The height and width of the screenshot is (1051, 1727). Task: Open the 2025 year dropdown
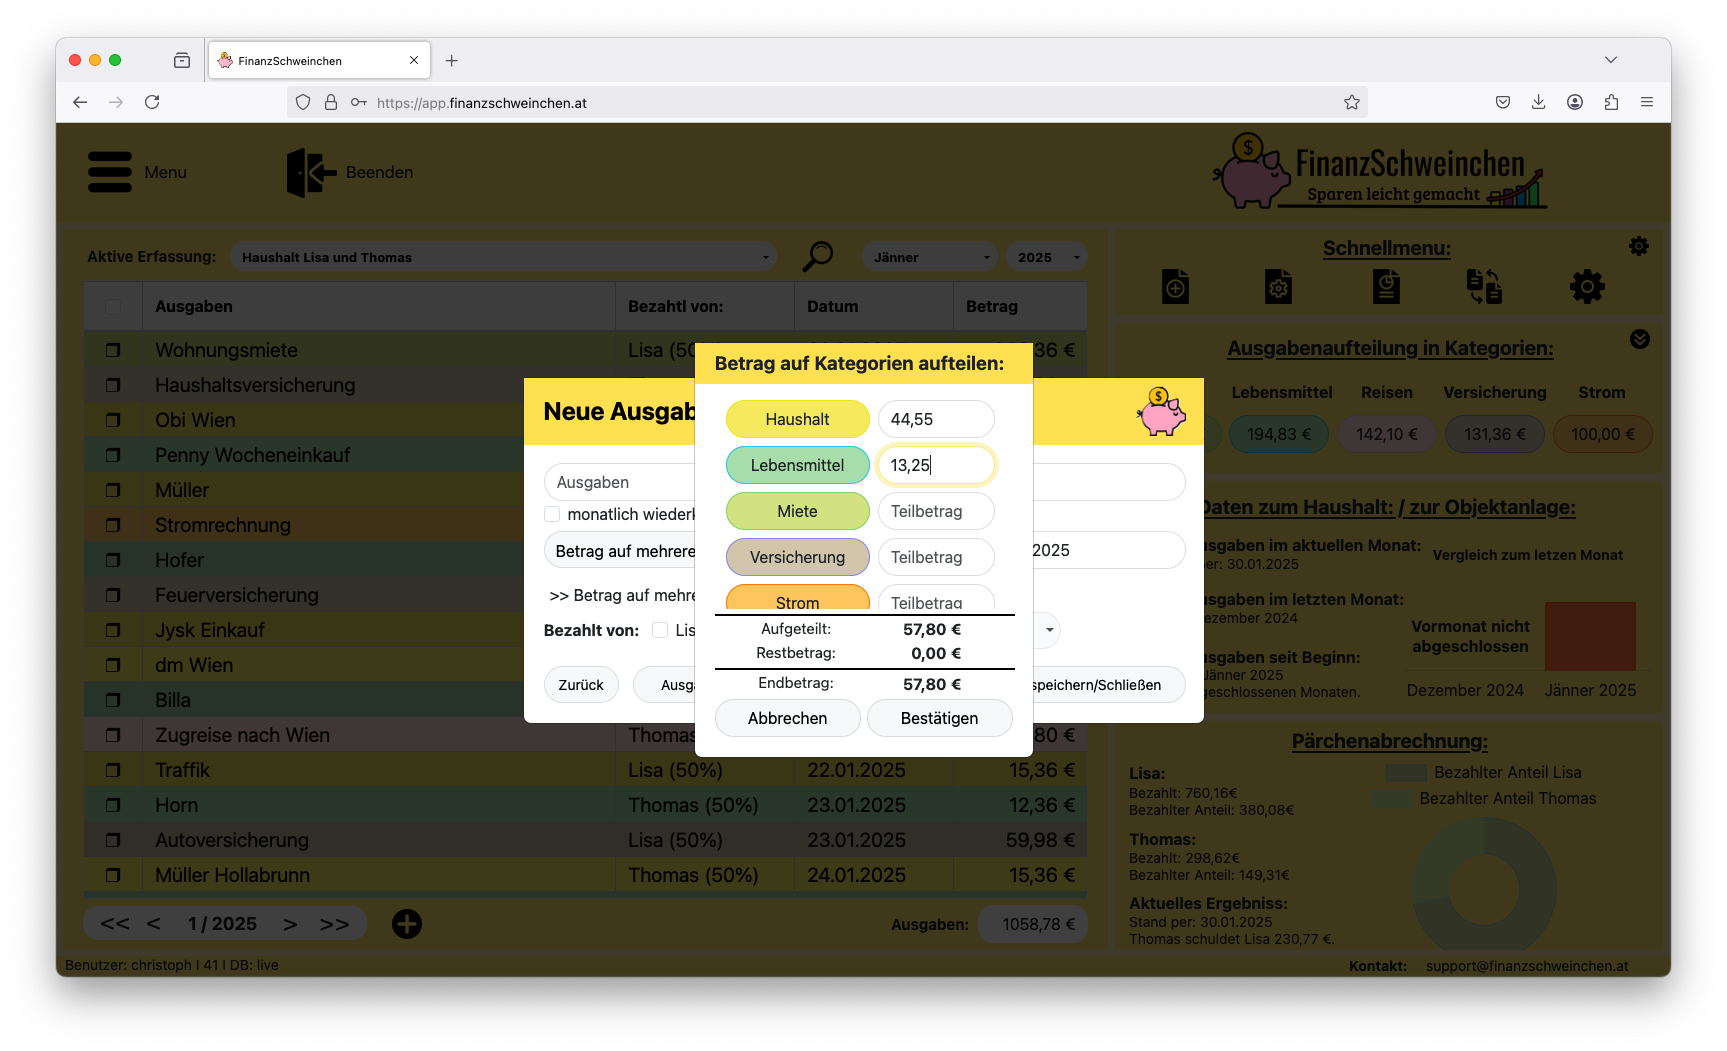[x=1046, y=257]
